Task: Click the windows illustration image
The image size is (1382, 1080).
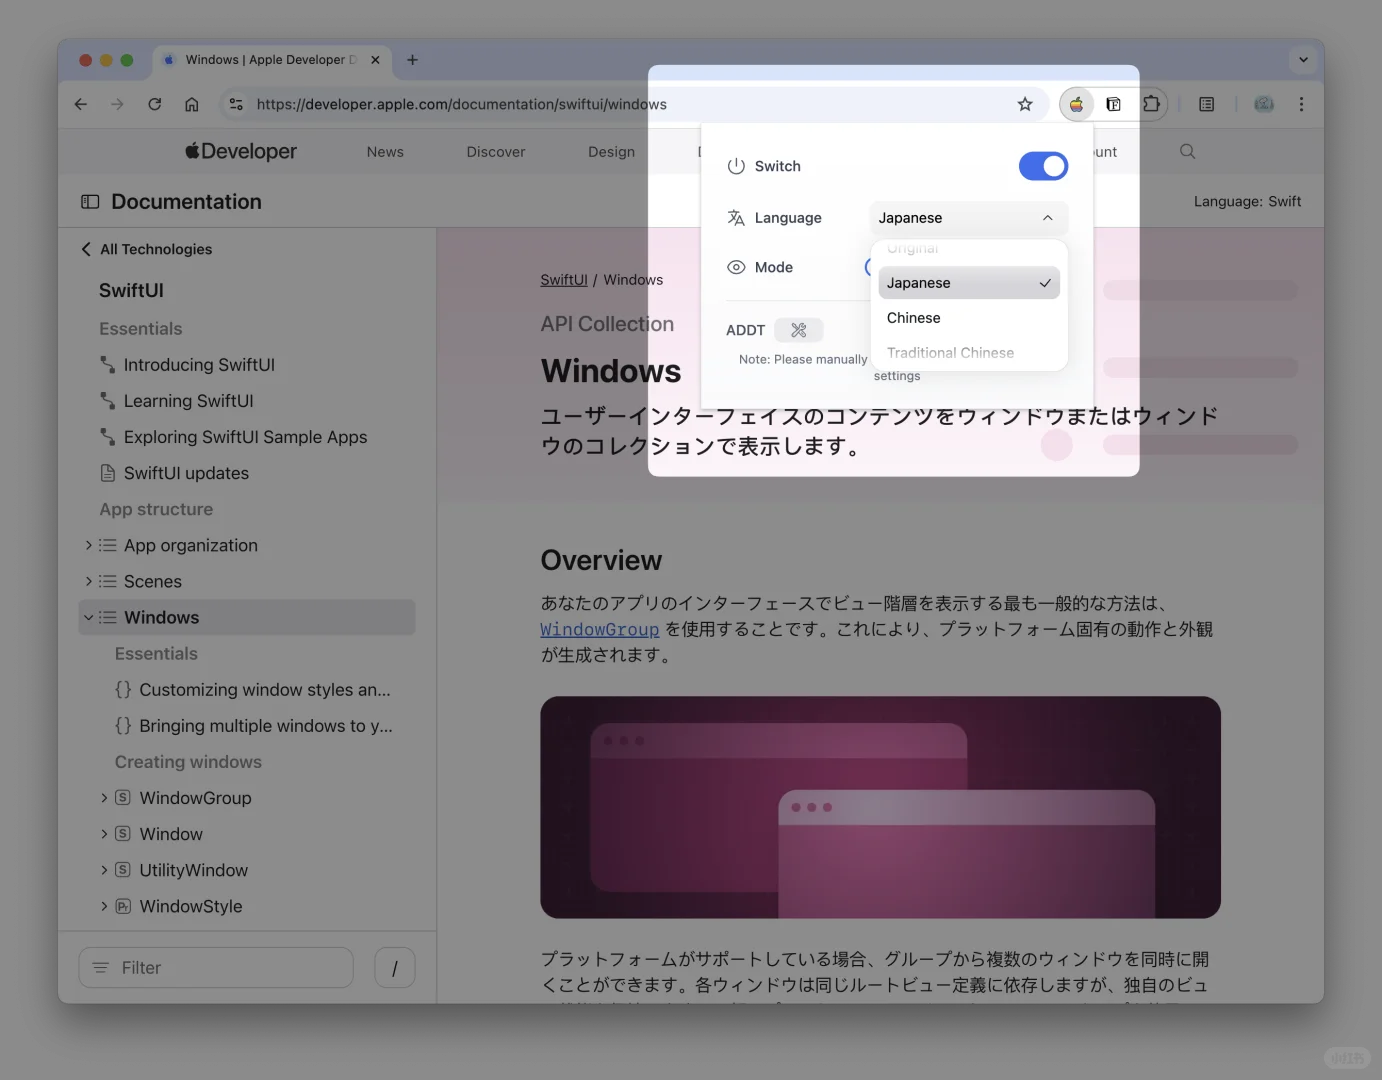Action: (880, 807)
